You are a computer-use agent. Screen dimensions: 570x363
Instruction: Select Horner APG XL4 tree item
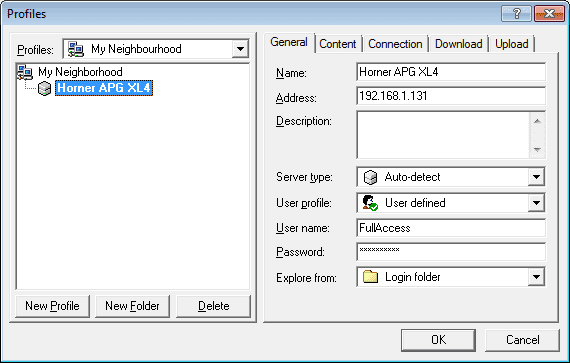(x=104, y=88)
